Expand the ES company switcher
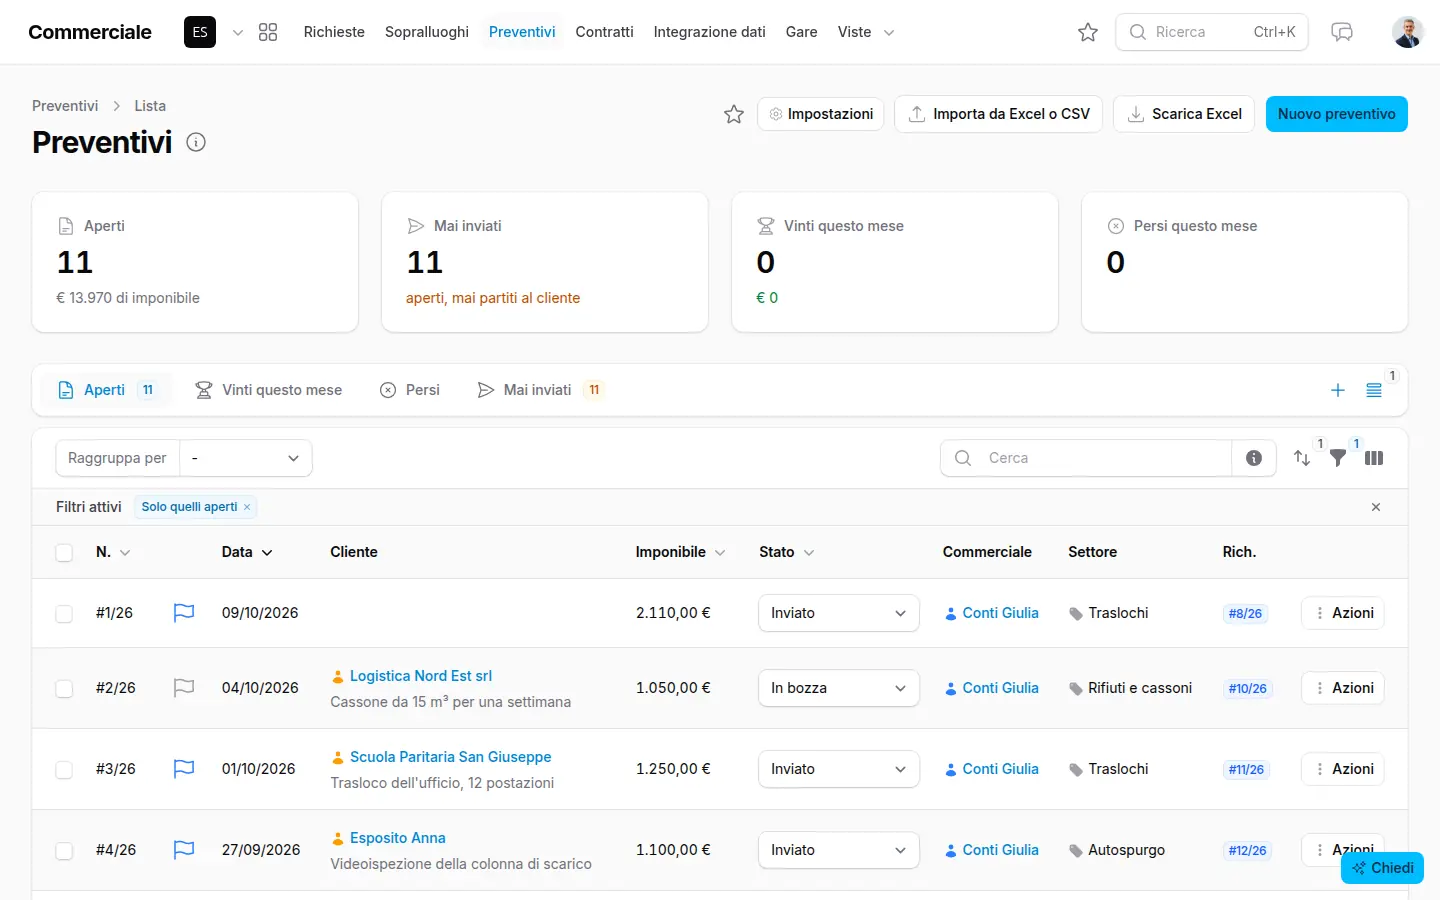This screenshot has height=900, width=1440. (215, 32)
